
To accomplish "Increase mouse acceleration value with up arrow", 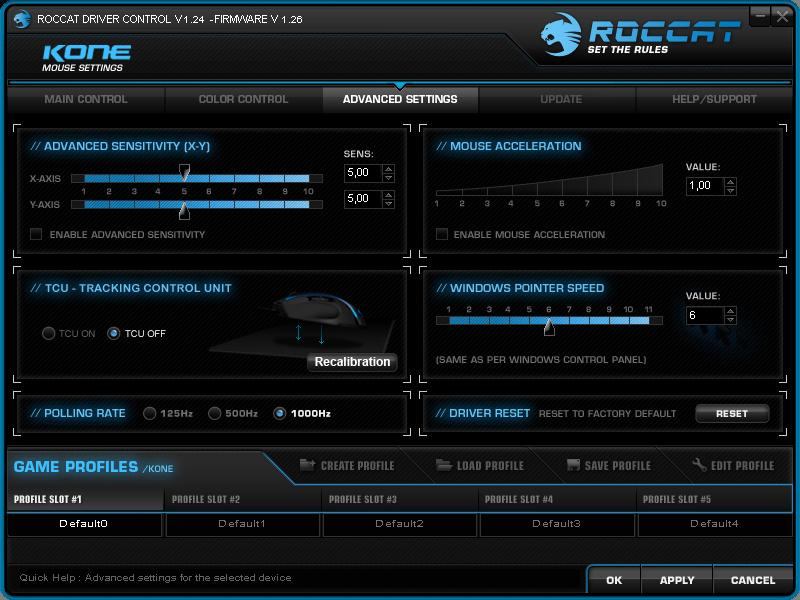I will pos(730,182).
